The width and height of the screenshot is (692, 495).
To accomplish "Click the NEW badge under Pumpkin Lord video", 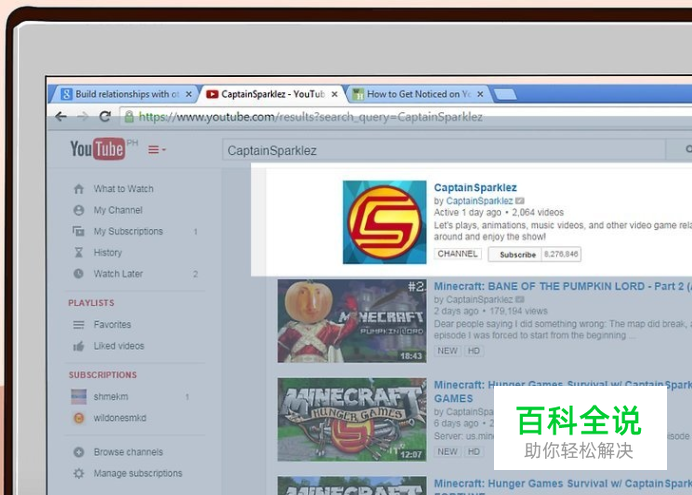I will tap(447, 351).
